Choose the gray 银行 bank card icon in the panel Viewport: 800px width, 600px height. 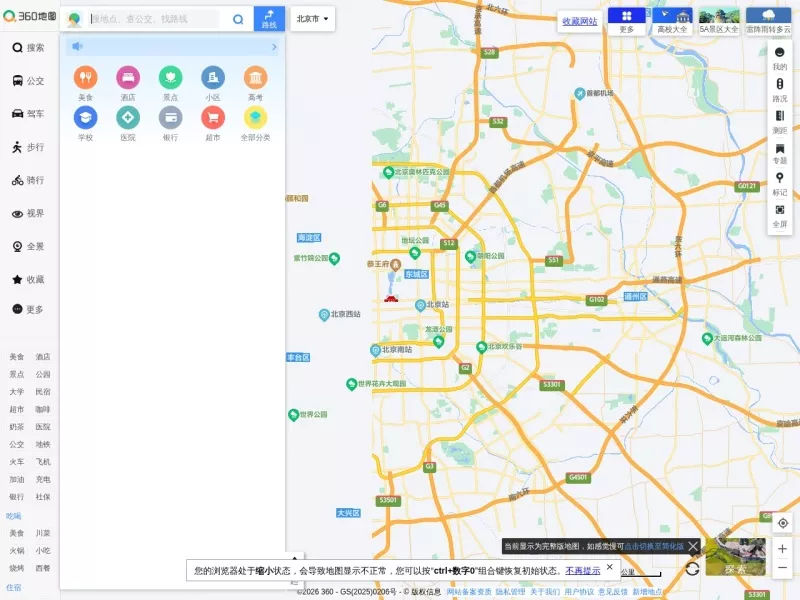click(170, 118)
